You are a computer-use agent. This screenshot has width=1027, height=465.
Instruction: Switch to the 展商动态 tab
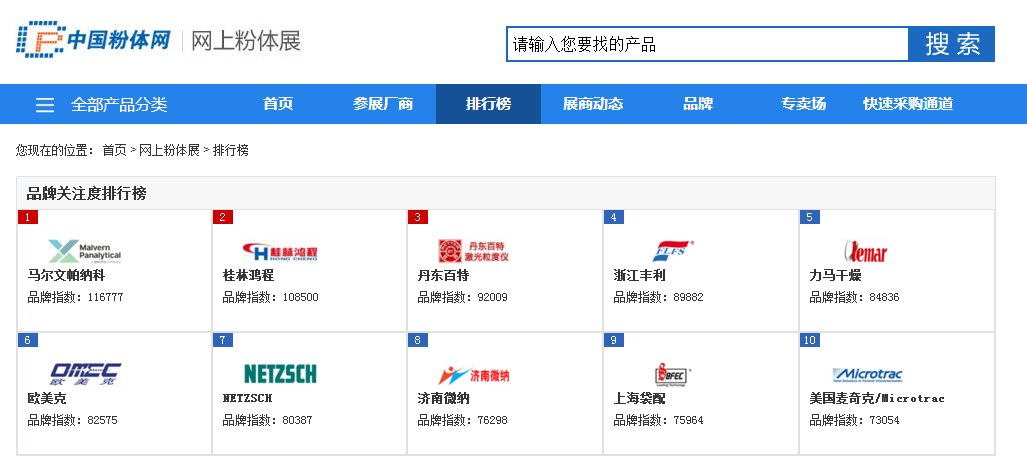tap(592, 104)
